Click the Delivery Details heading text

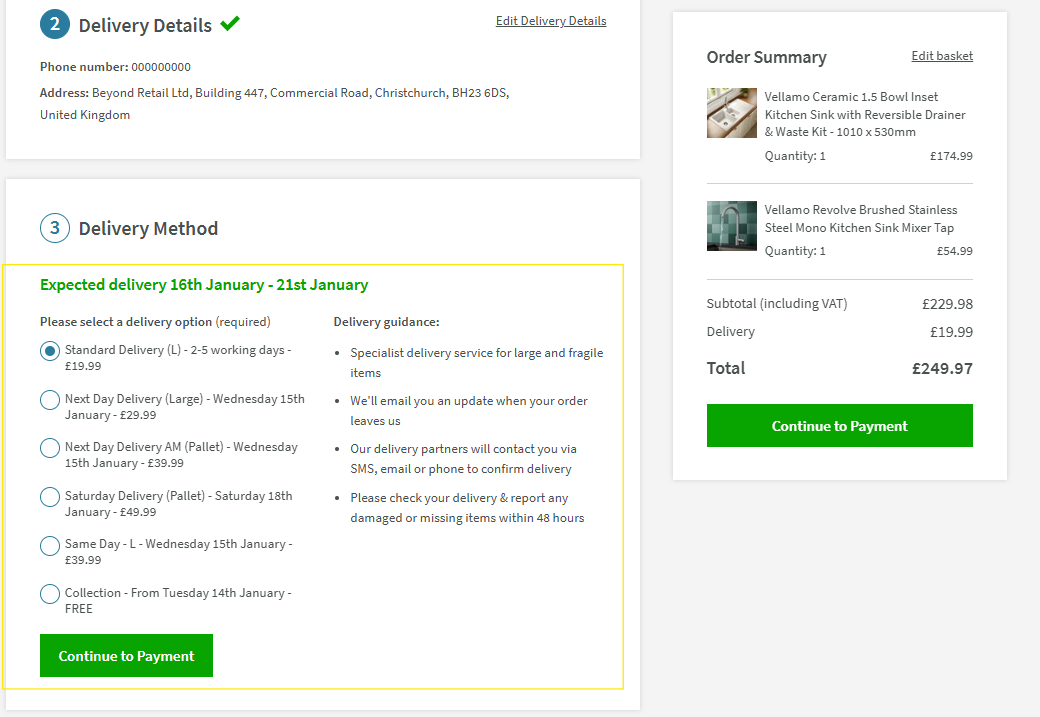pyautogui.click(x=145, y=26)
